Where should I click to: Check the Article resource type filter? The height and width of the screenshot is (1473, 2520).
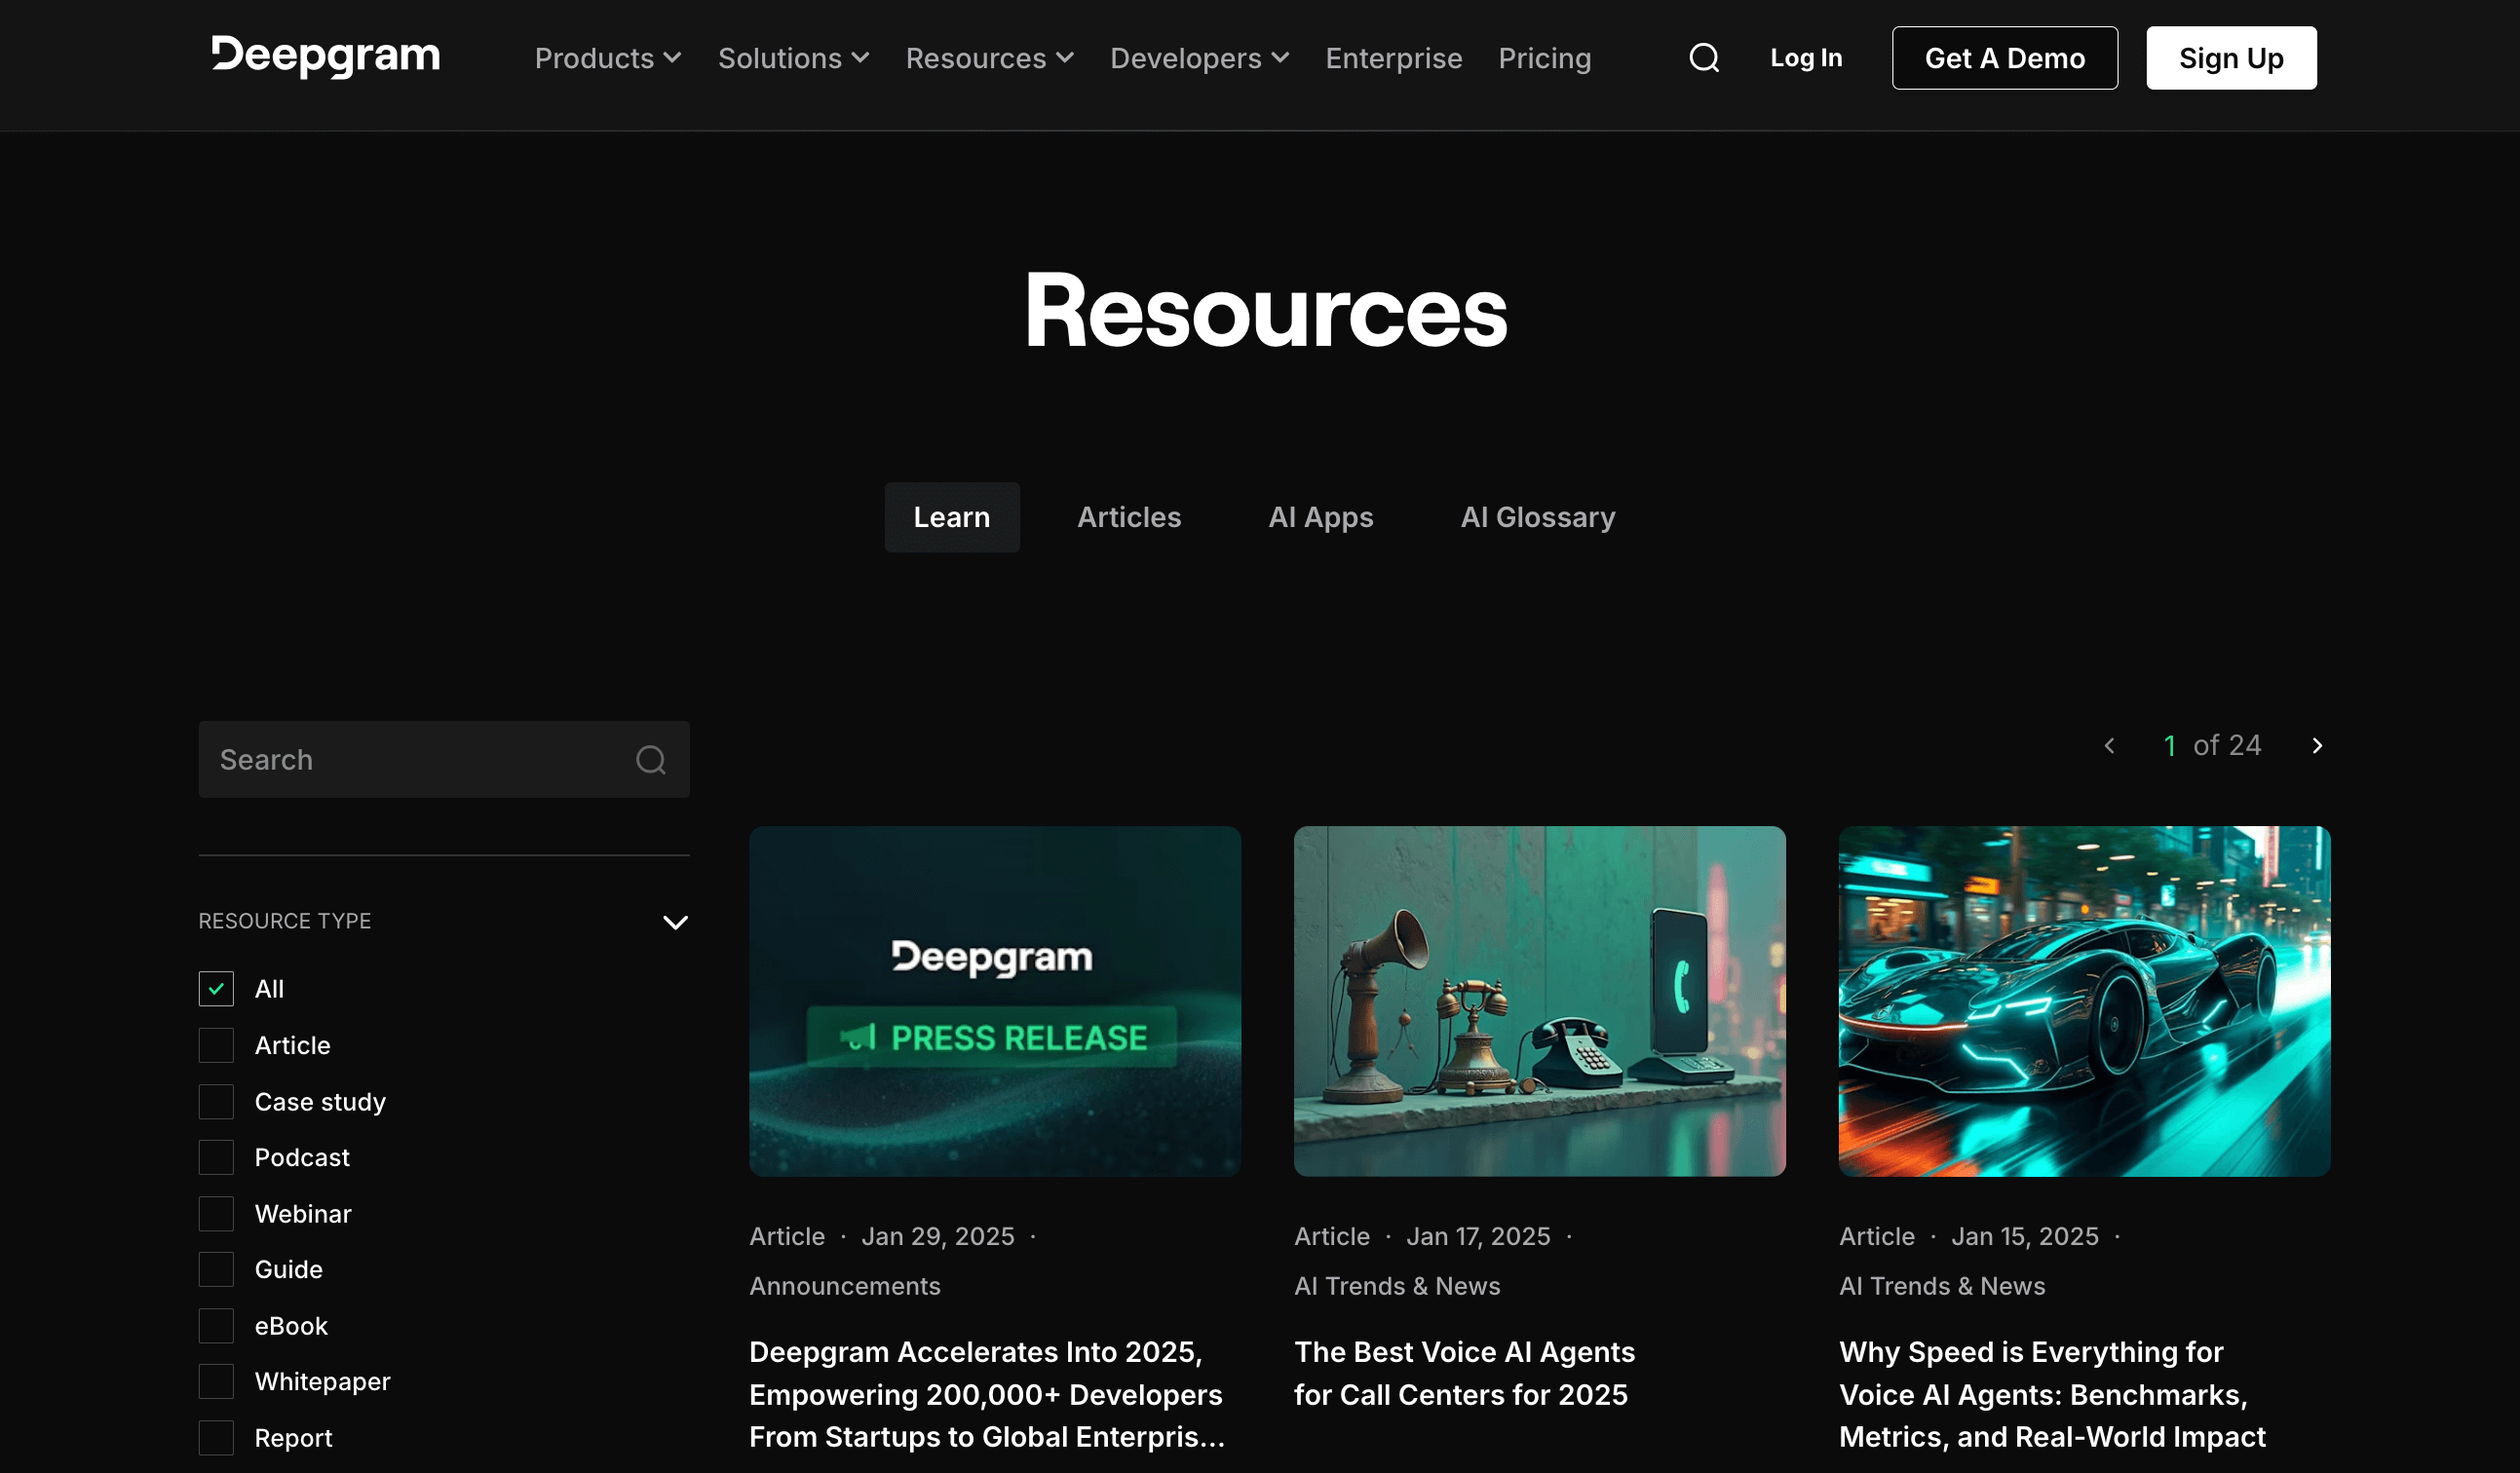click(x=215, y=1045)
